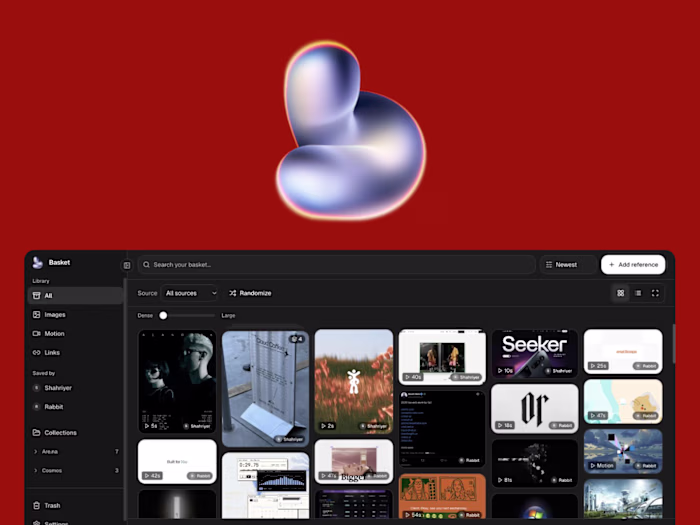Click the 4-item stack badge on signpost photo
This screenshot has width=700, height=525.
point(297,339)
